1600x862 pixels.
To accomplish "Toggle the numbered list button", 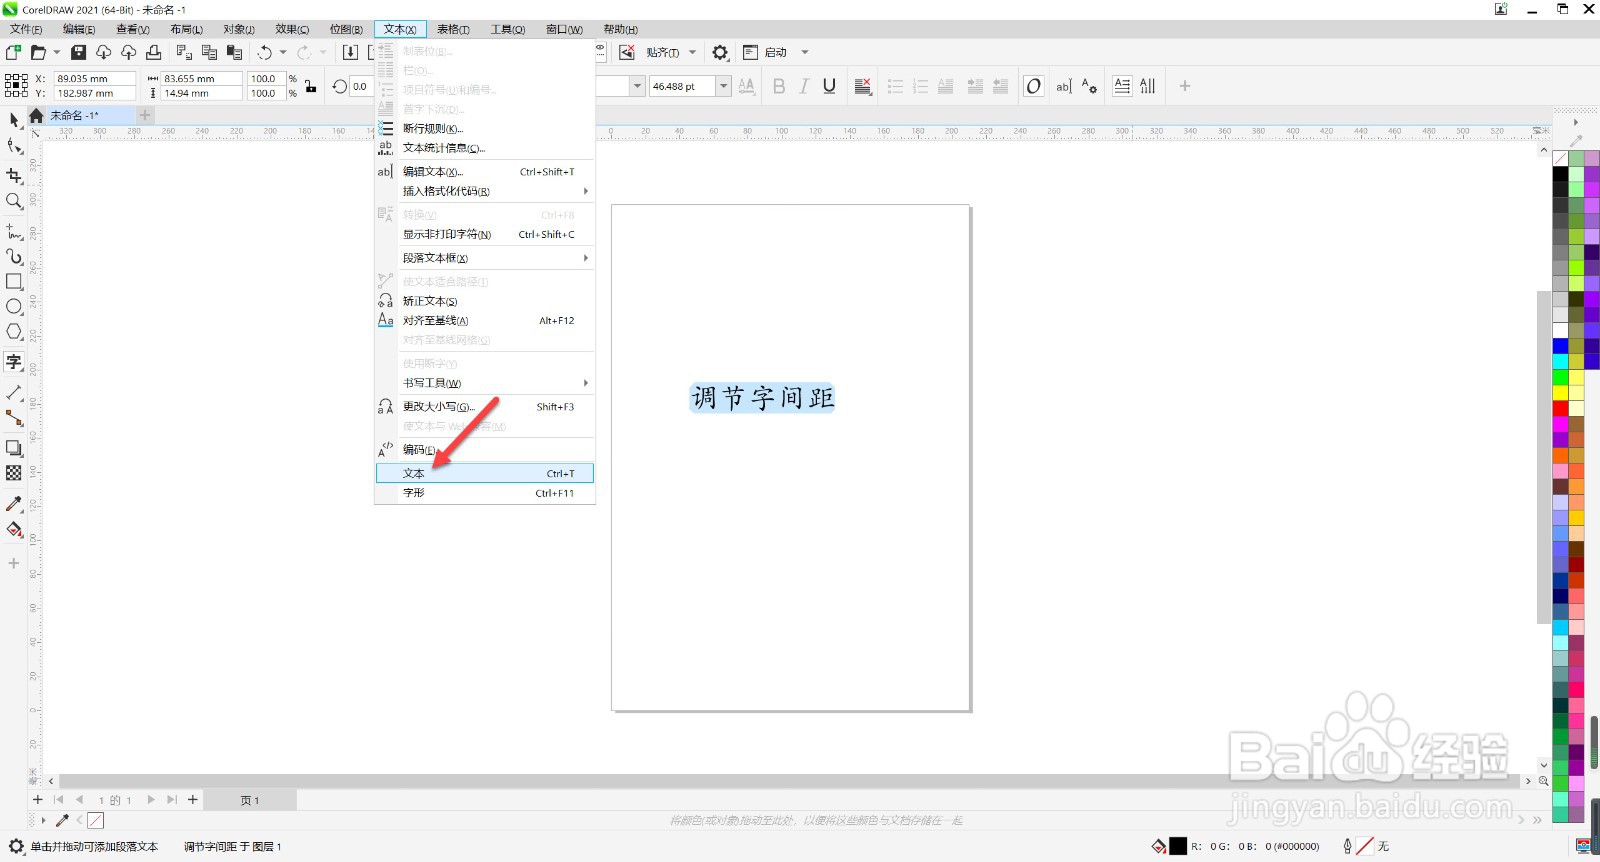I will point(920,86).
